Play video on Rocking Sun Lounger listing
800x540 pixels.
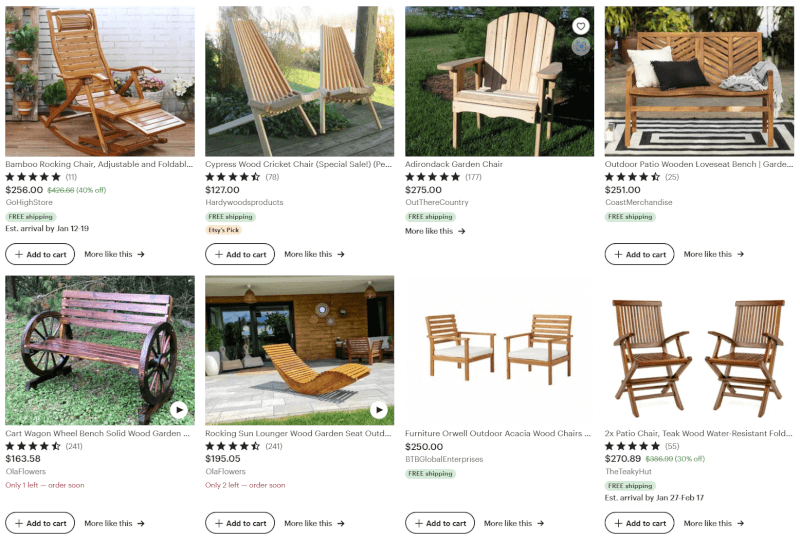click(379, 410)
